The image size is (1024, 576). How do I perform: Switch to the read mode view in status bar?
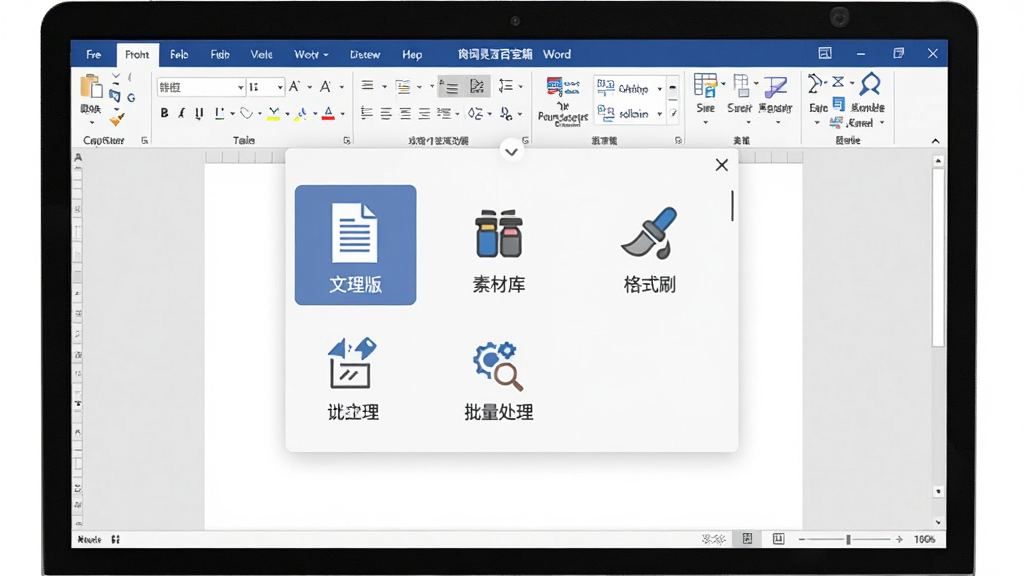tap(778, 539)
